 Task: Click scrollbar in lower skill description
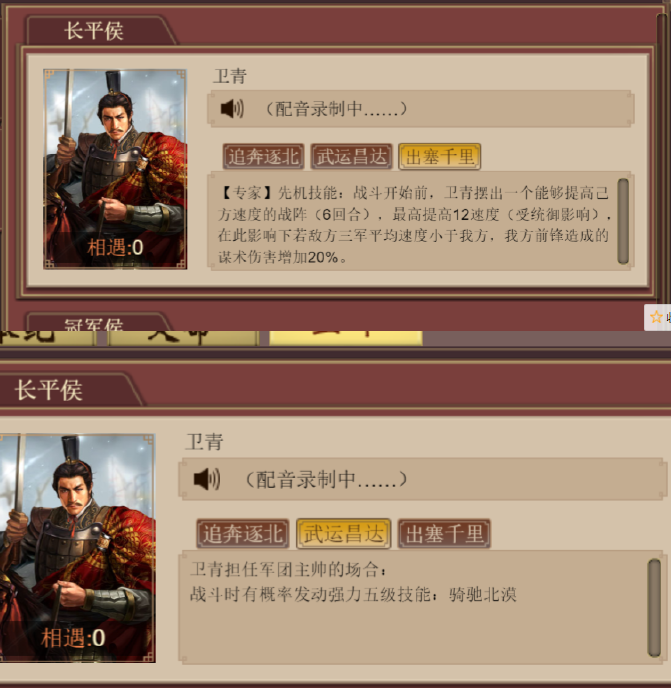point(654,608)
